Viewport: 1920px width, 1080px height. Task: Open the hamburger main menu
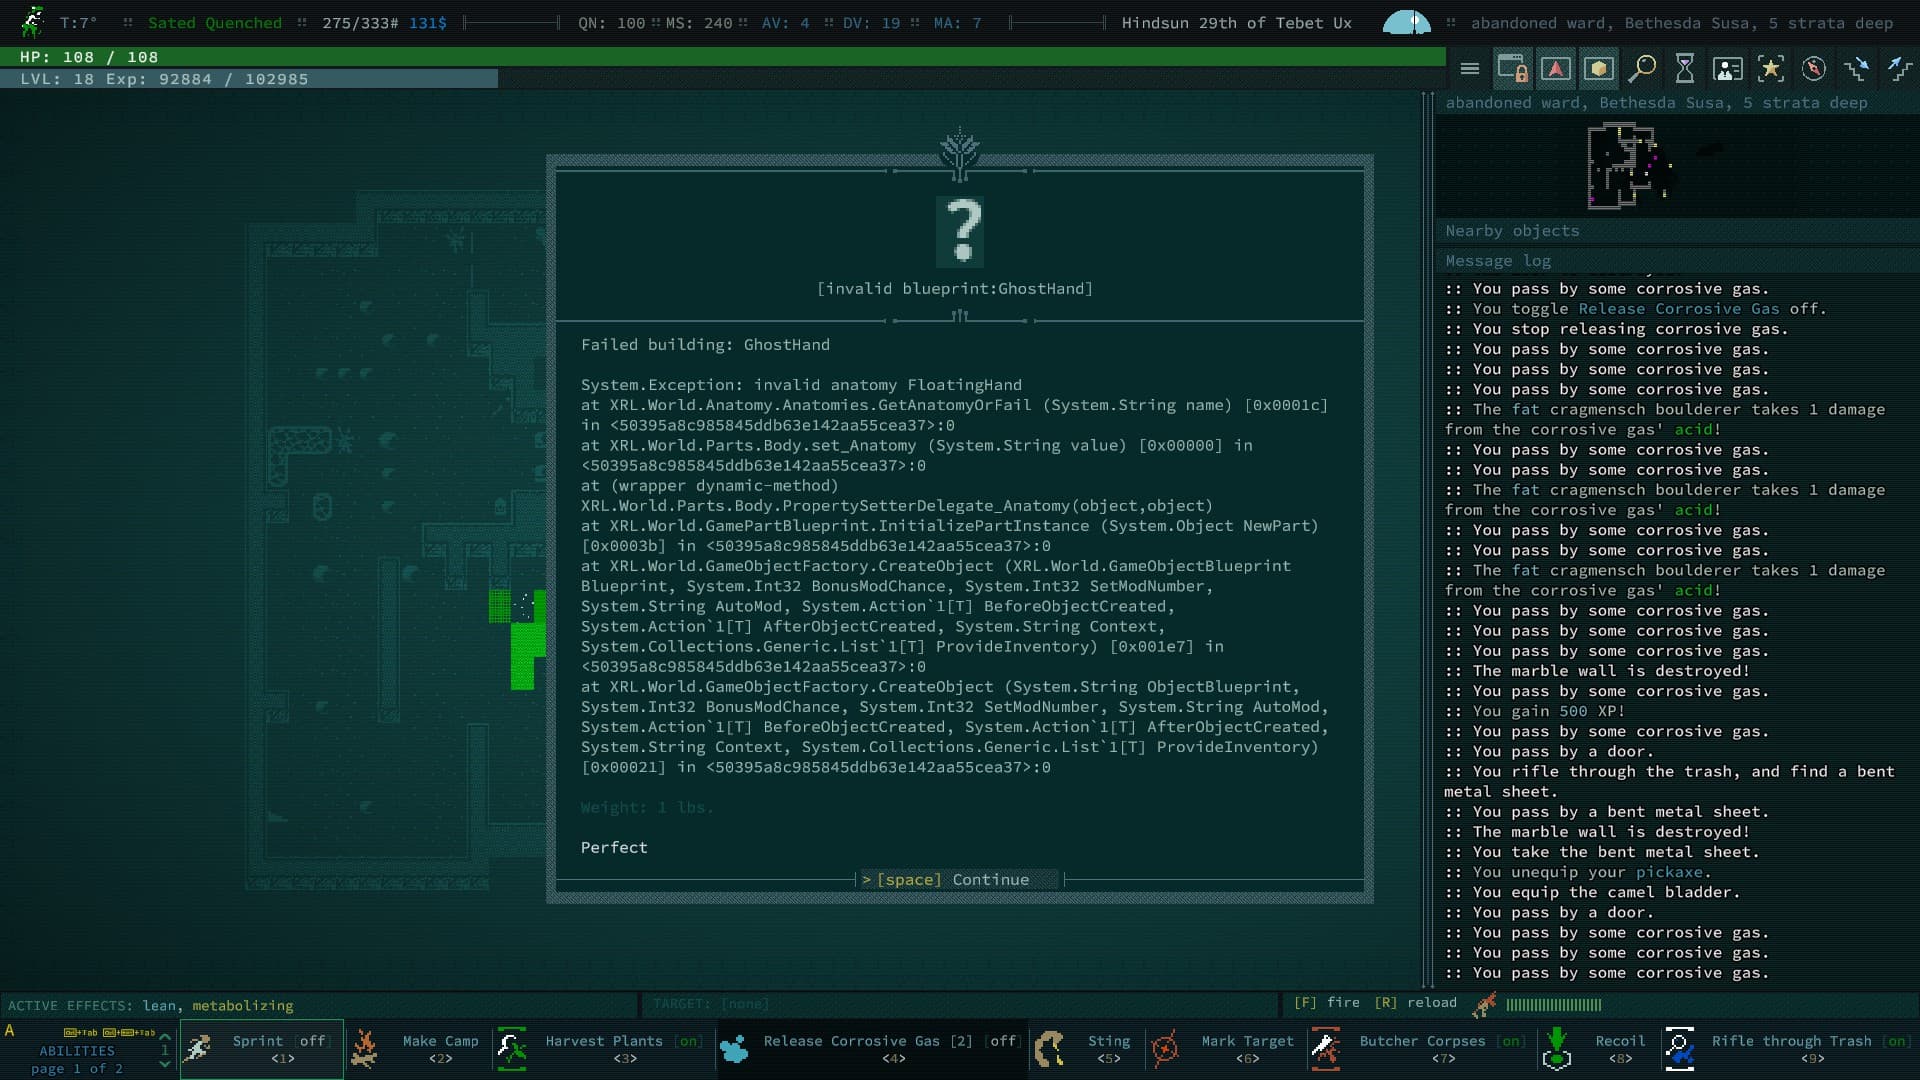1469,69
